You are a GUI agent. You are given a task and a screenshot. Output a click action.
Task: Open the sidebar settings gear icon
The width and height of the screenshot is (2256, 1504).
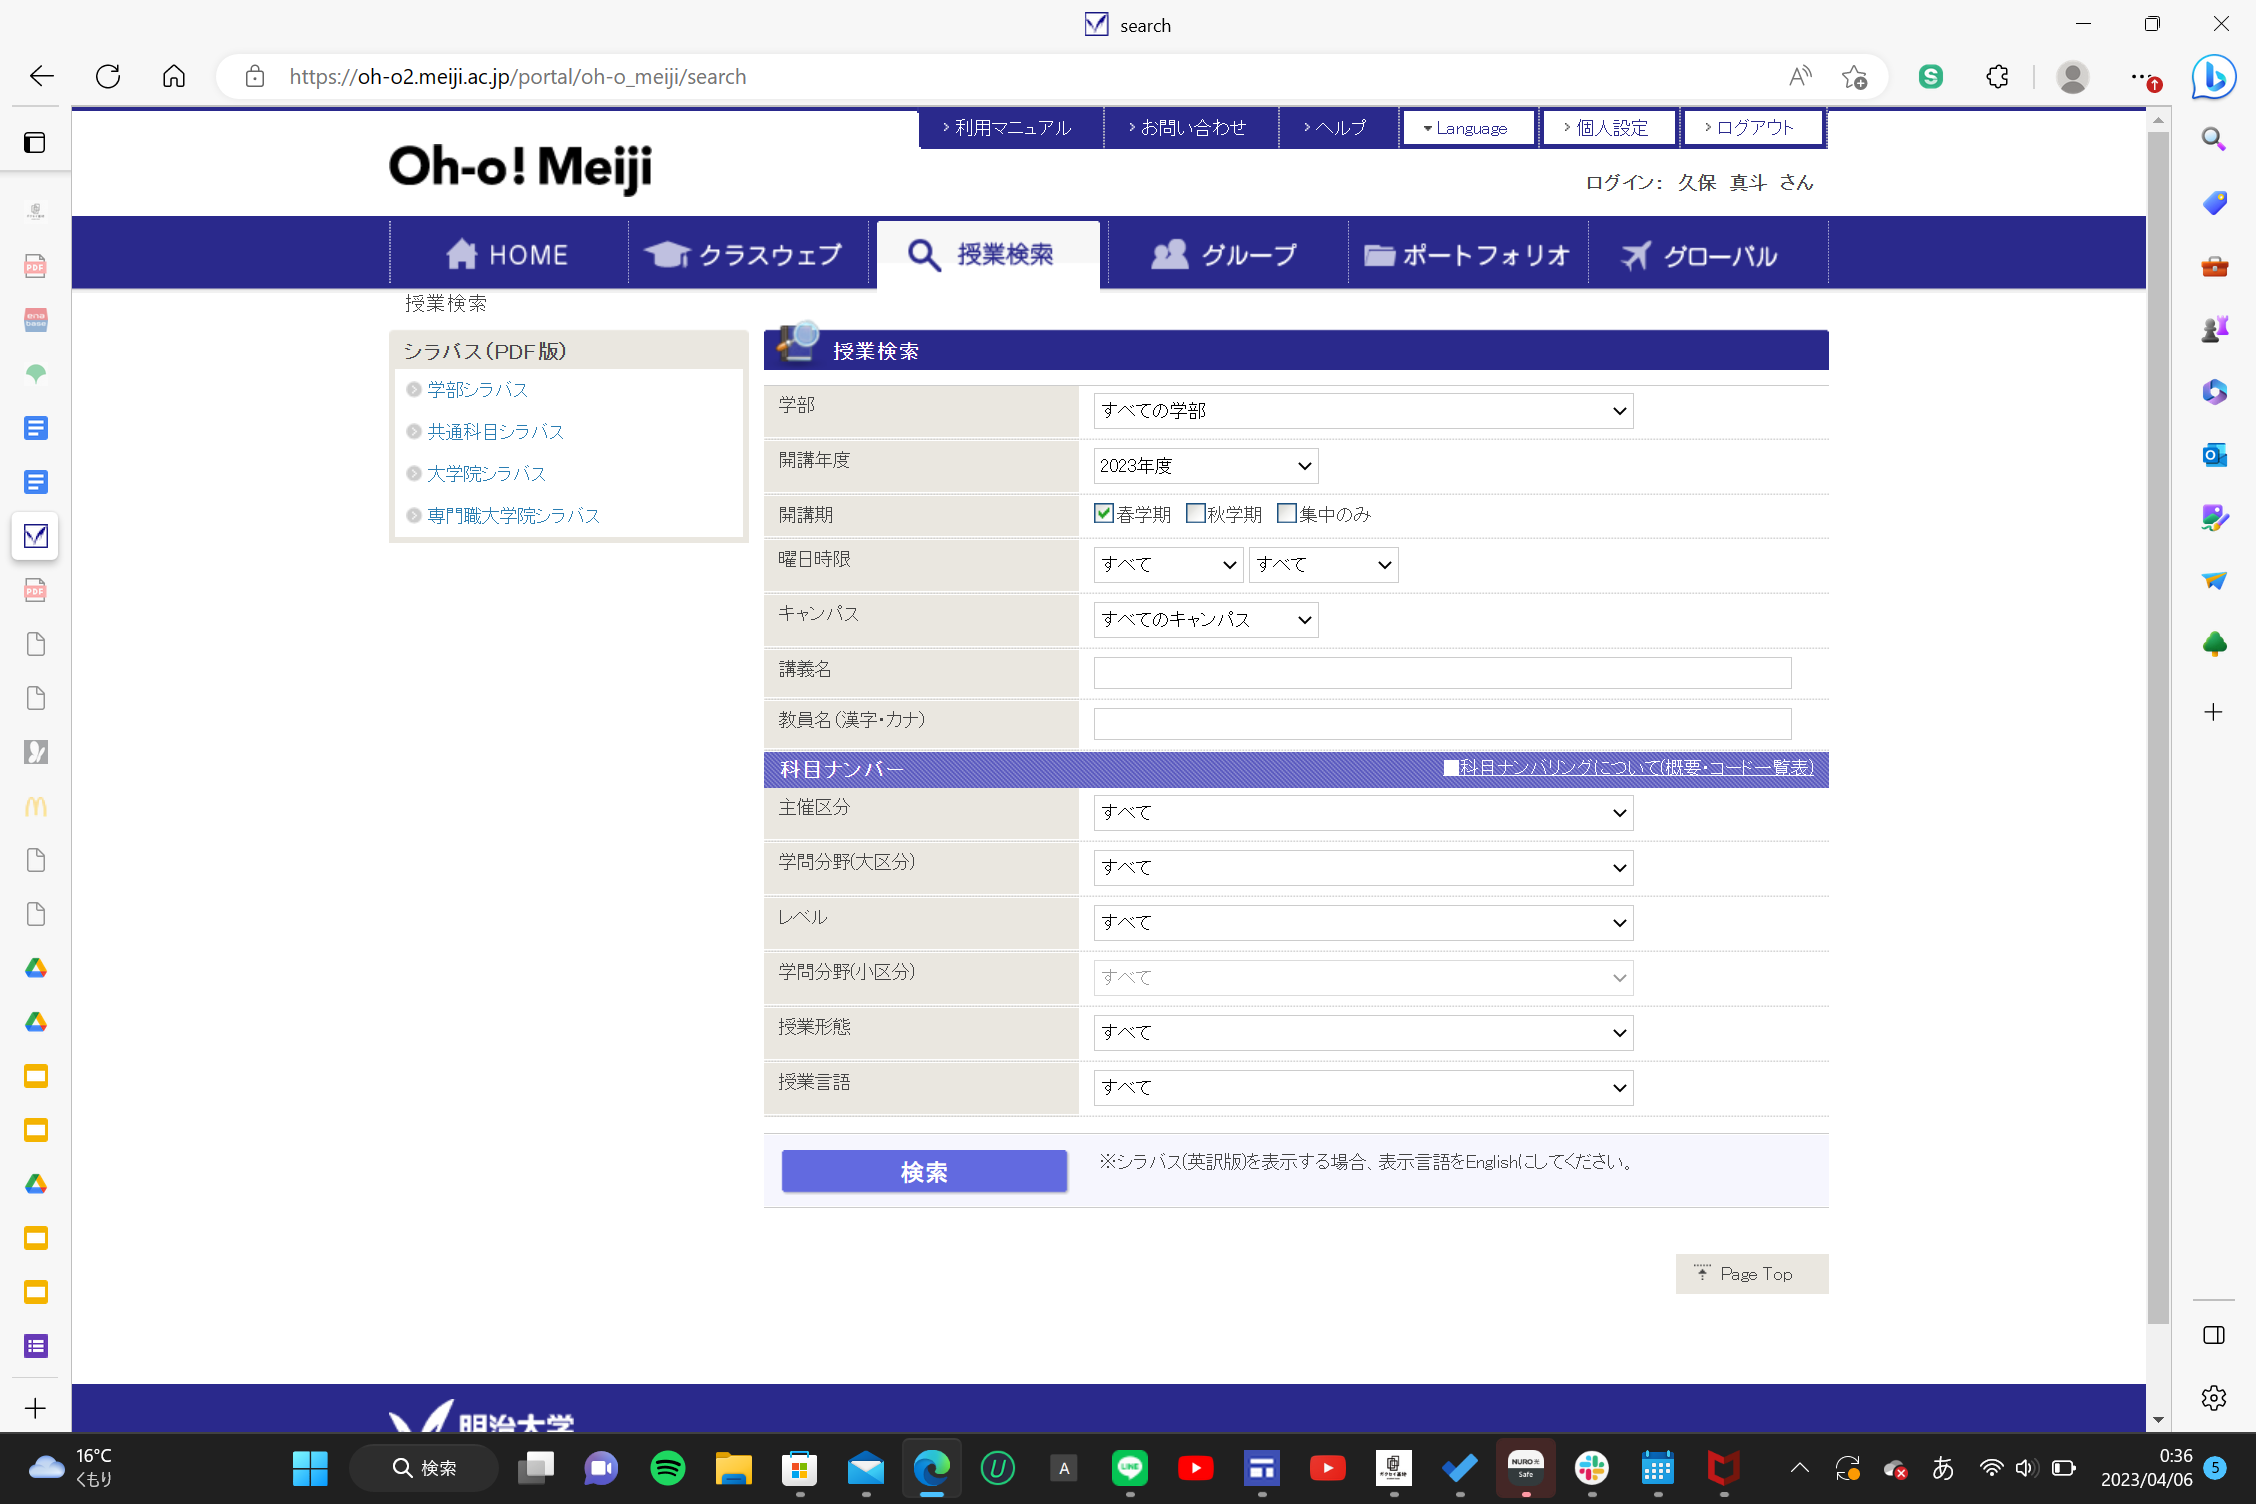[2214, 1398]
